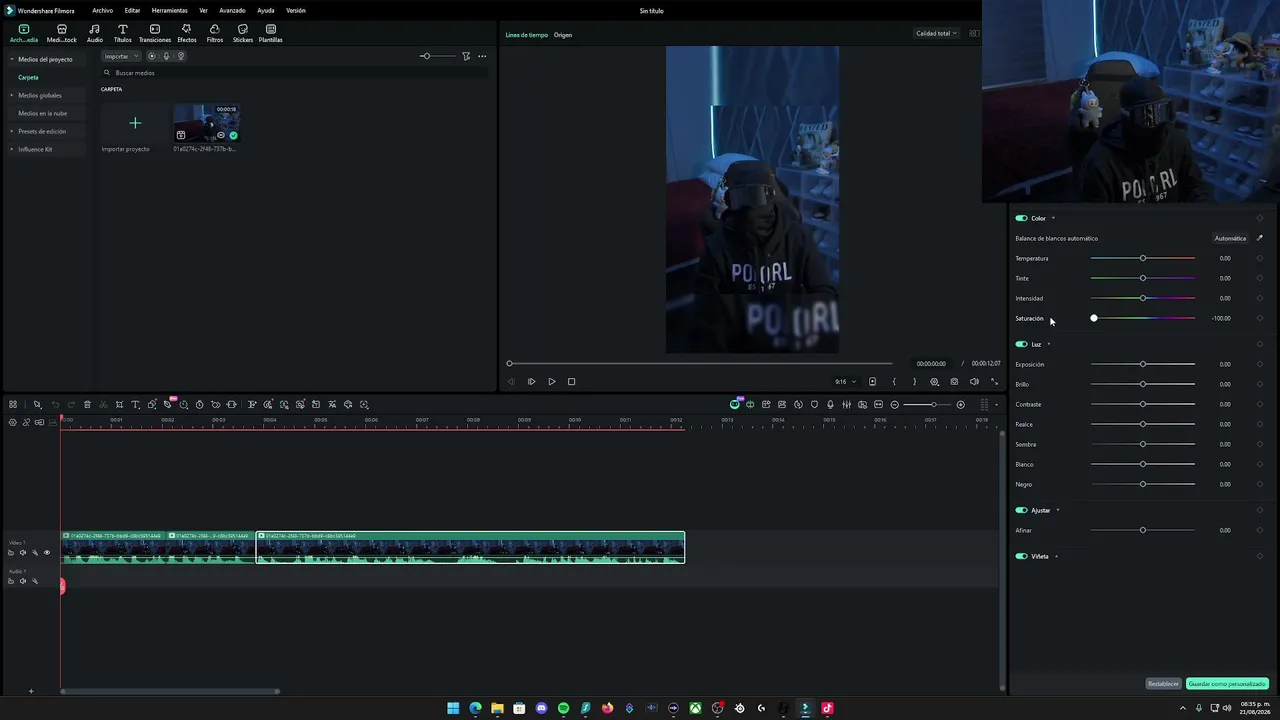The height and width of the screenshot is (720, 1280).
Task: Mute the Audio 1 track
Action: click(x=23, y=581)
